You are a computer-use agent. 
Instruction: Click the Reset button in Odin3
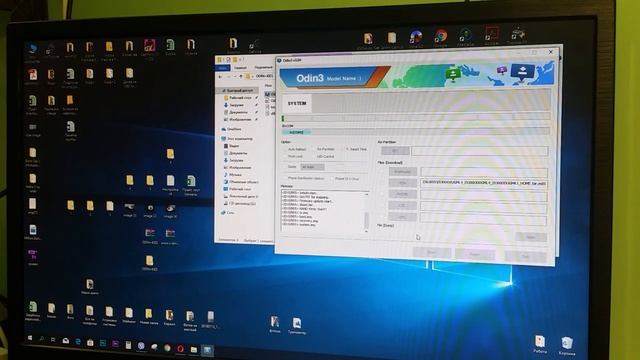(475, 255)
